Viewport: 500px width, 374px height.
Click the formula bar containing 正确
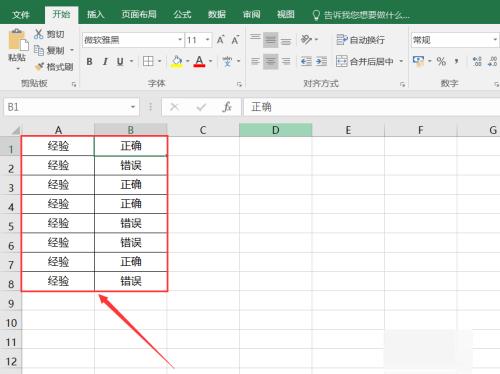(372, 107)
